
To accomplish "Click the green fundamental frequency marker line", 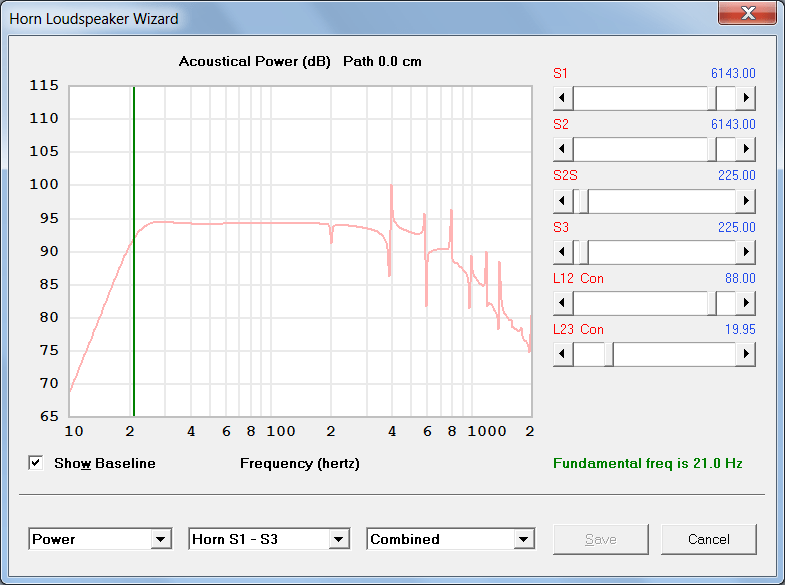I will click(x=134, y=250).
